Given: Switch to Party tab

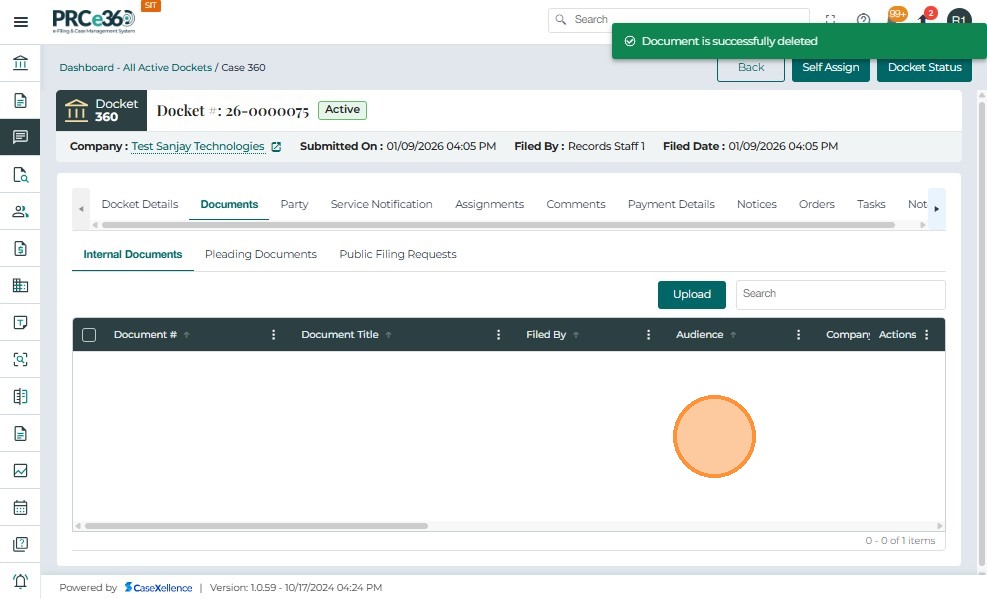Looking at the screenshot, I should click(294, 204).
